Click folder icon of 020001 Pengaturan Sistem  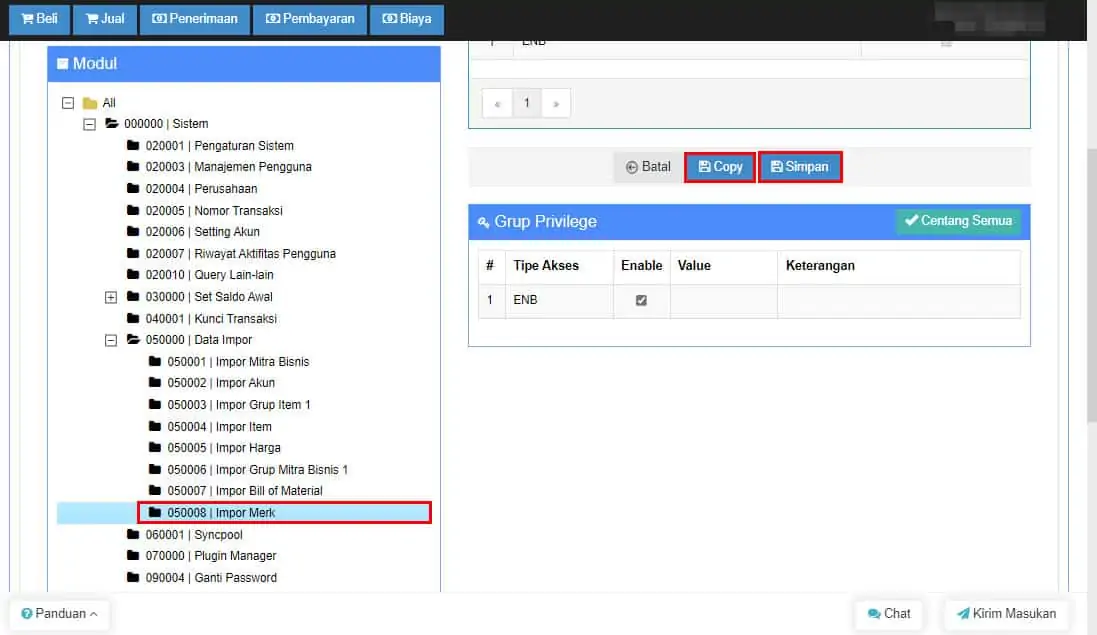(133, 145)
